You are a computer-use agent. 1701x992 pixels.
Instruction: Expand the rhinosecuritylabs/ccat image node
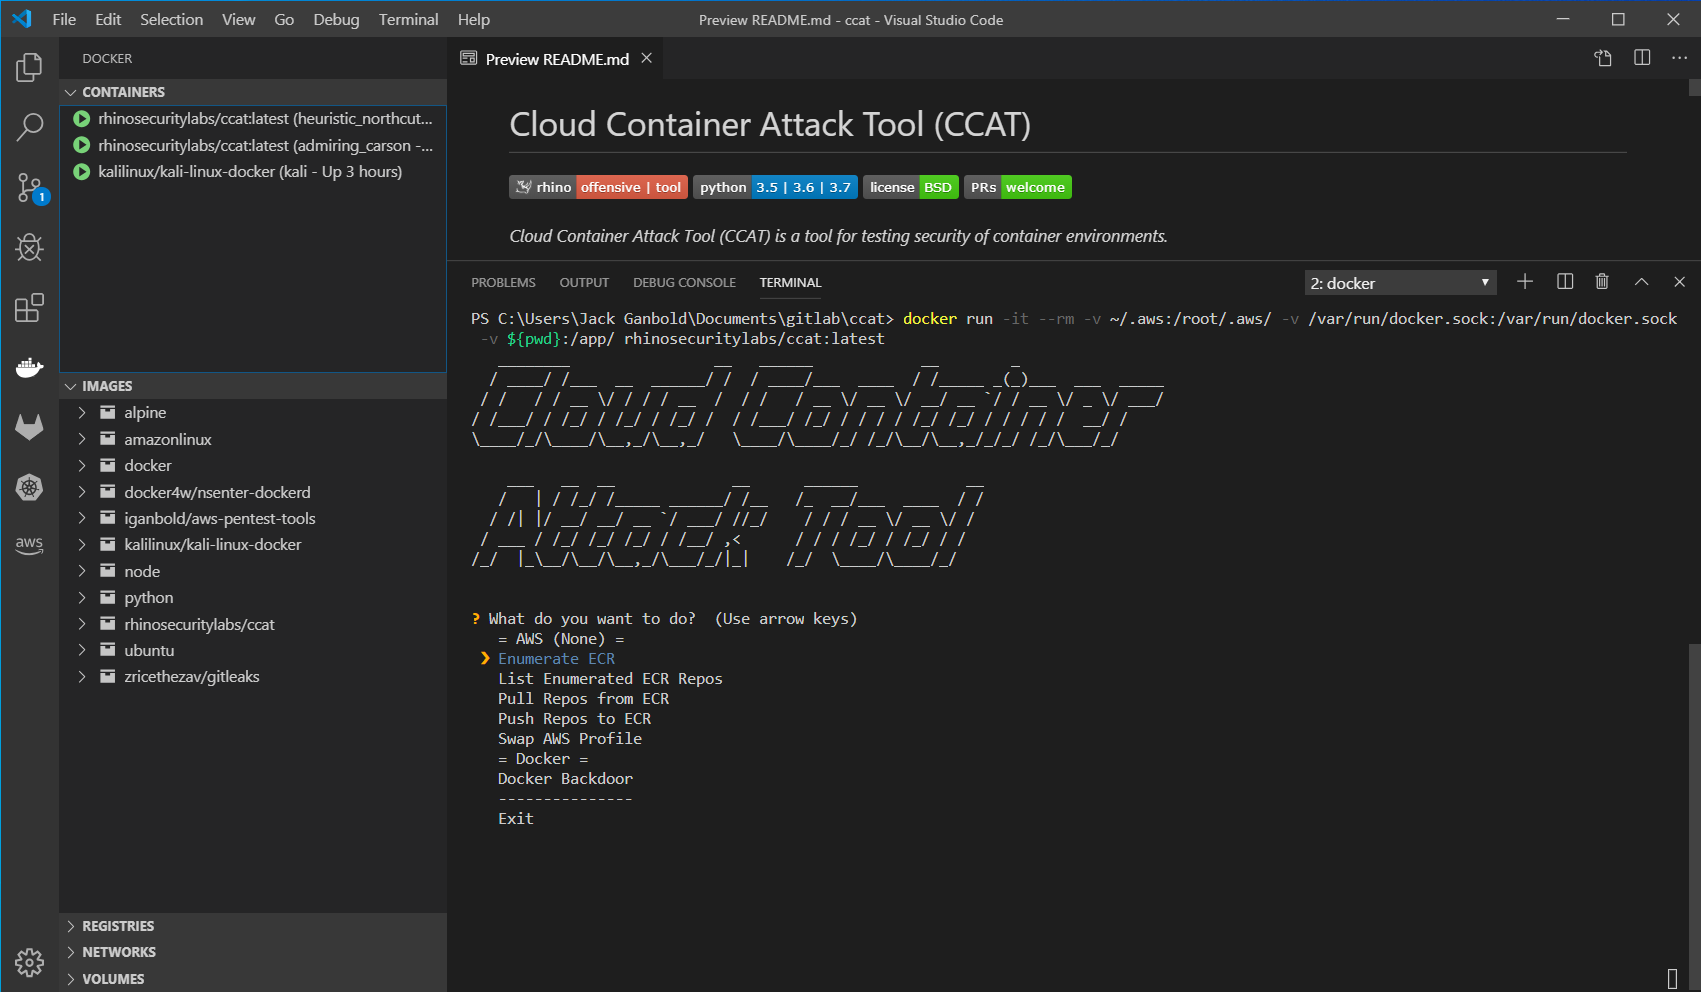tap(82, 624)
